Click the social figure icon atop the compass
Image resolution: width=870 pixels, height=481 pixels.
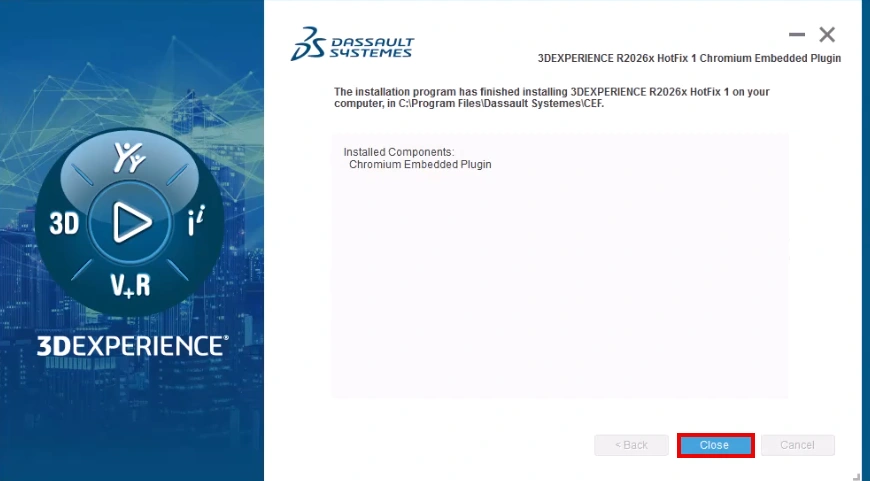(129, 158)
